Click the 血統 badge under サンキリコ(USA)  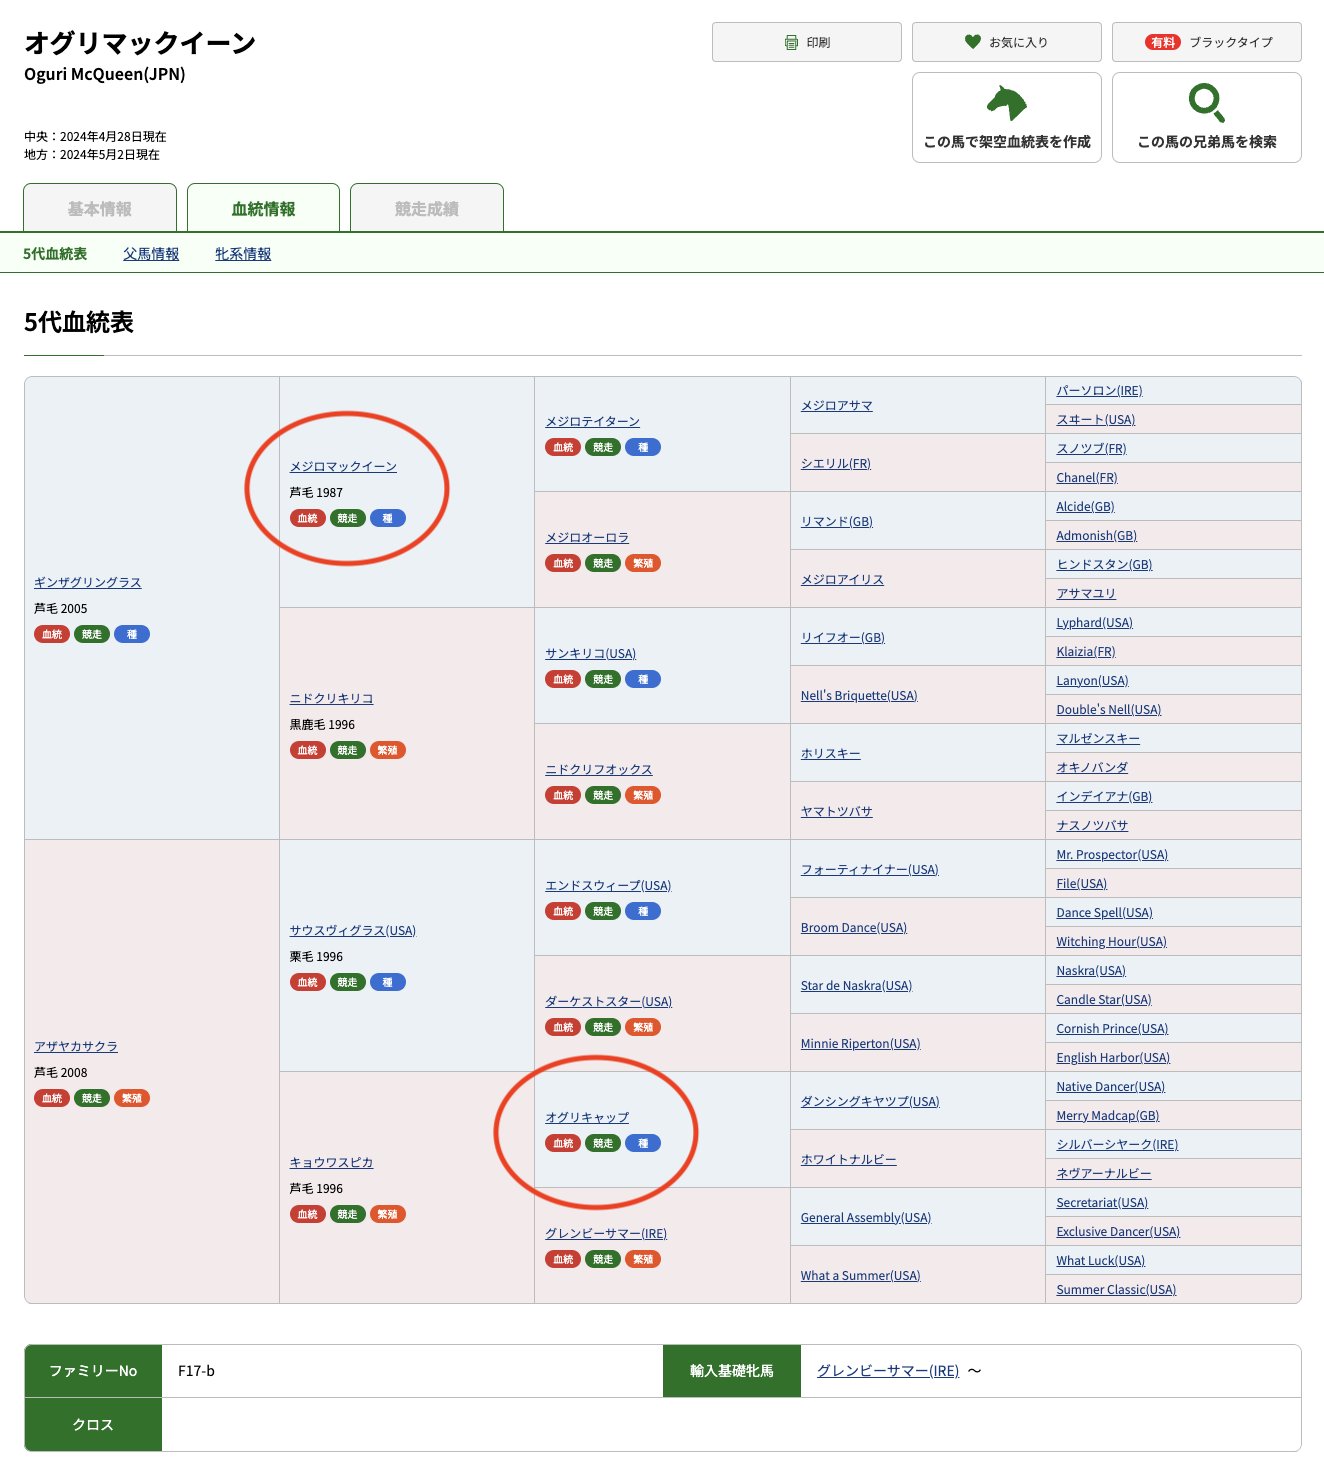tap(563, 679)
